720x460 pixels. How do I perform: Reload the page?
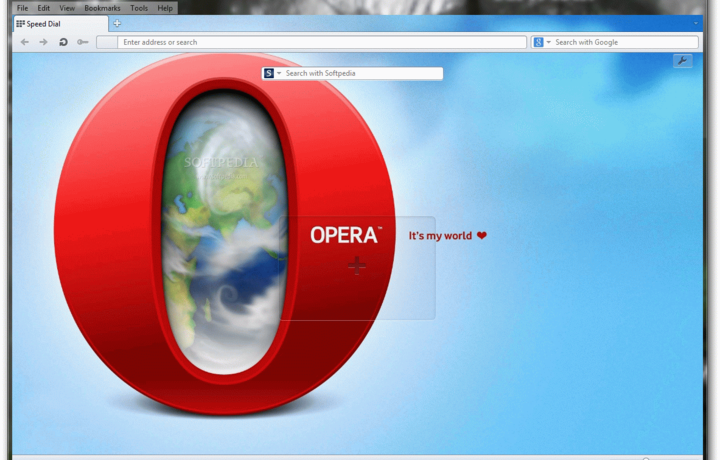click(x=63, y=42)
